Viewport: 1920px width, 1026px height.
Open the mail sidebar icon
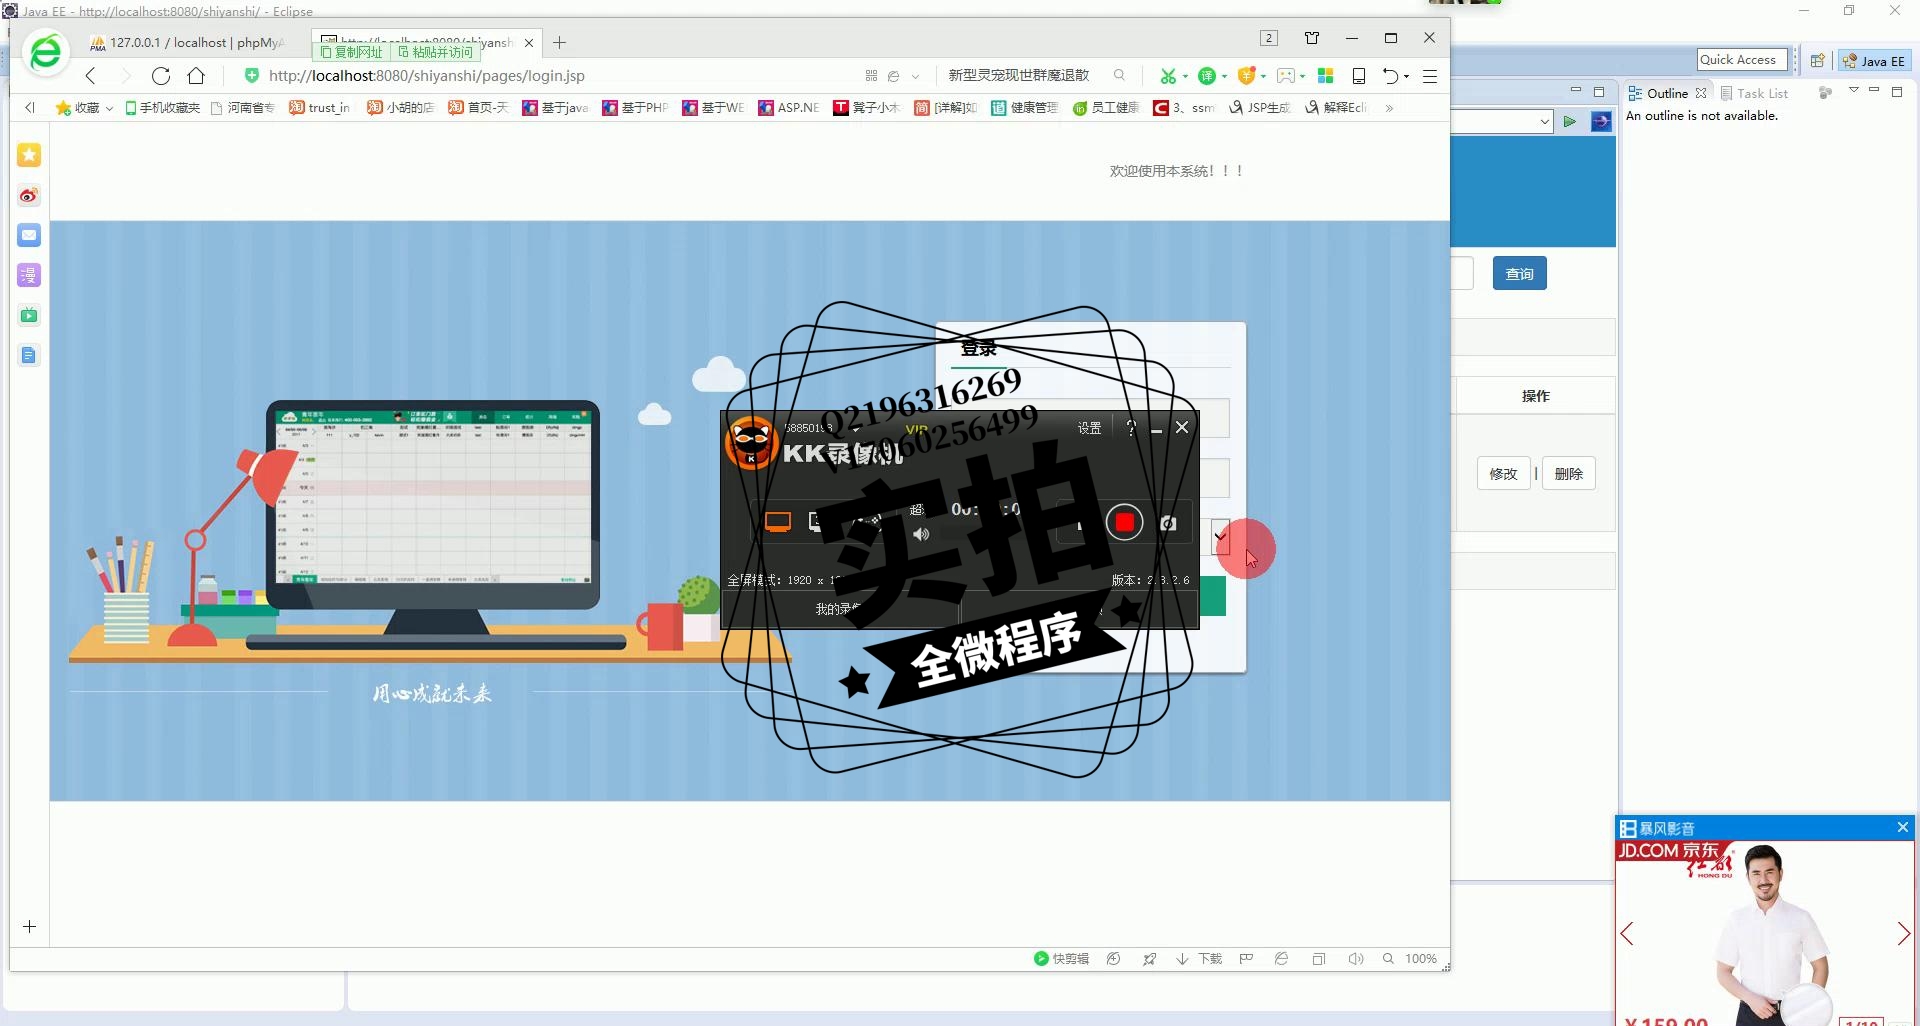pyautogui.click(x=29, y=235)
